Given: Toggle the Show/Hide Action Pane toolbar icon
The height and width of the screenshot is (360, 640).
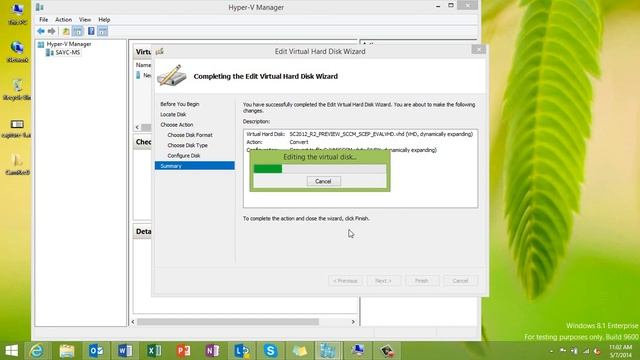Looking at the screenshot, I should tap(102, 31).
